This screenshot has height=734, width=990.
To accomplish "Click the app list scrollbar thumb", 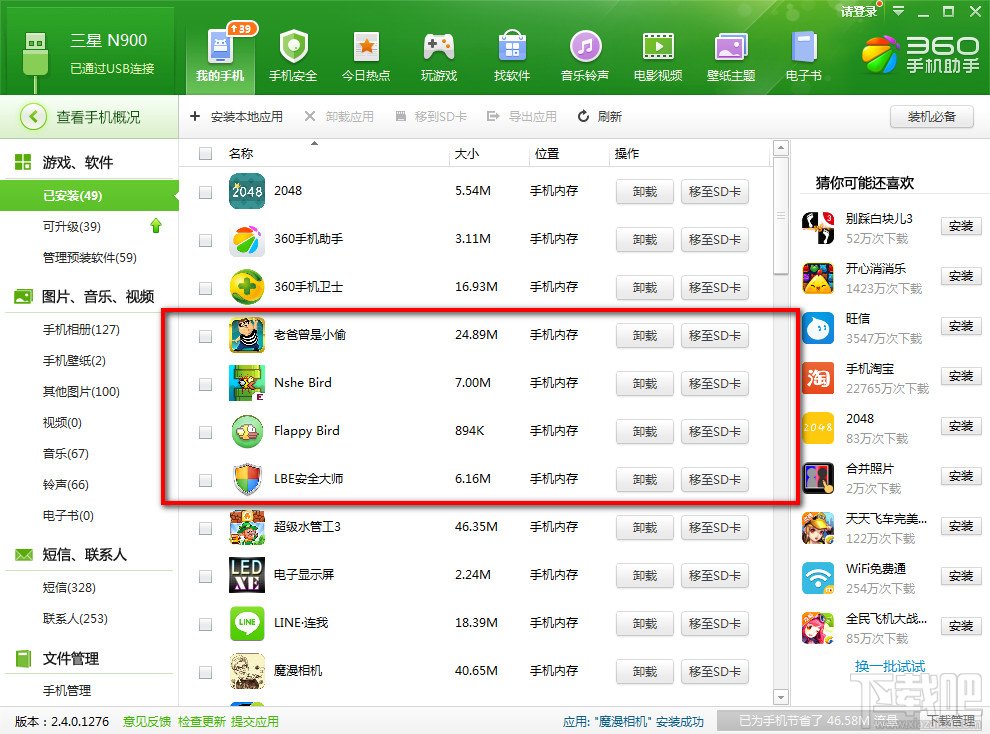I will [x=781, y=216].
